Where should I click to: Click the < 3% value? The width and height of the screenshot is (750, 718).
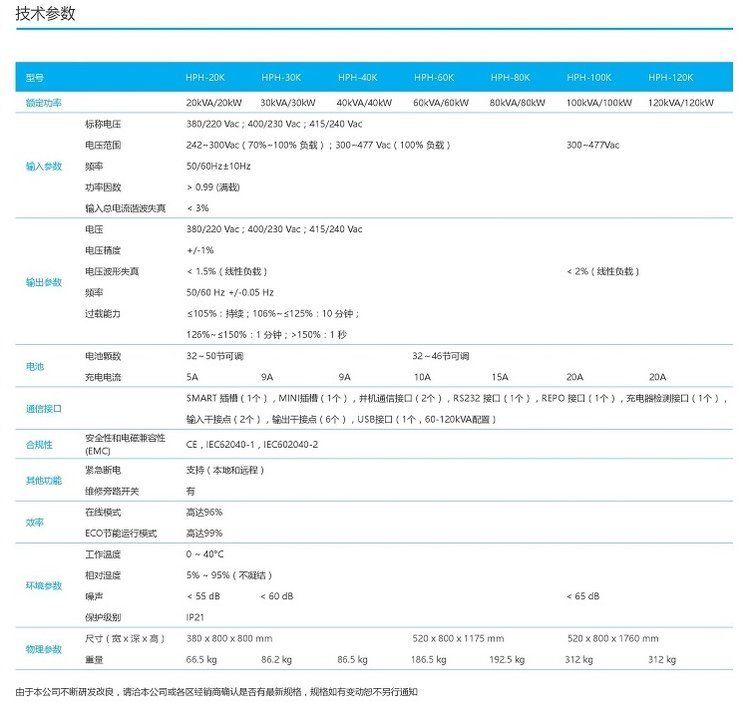tap(198, 208)
